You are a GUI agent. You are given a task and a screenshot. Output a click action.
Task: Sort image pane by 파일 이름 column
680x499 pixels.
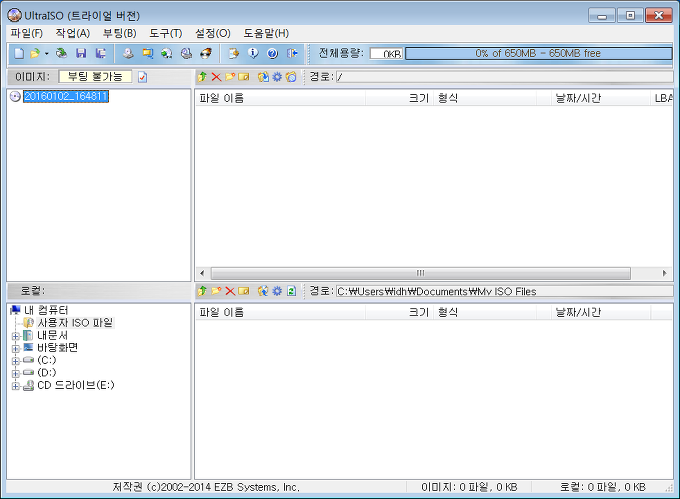tap(280, 98)
